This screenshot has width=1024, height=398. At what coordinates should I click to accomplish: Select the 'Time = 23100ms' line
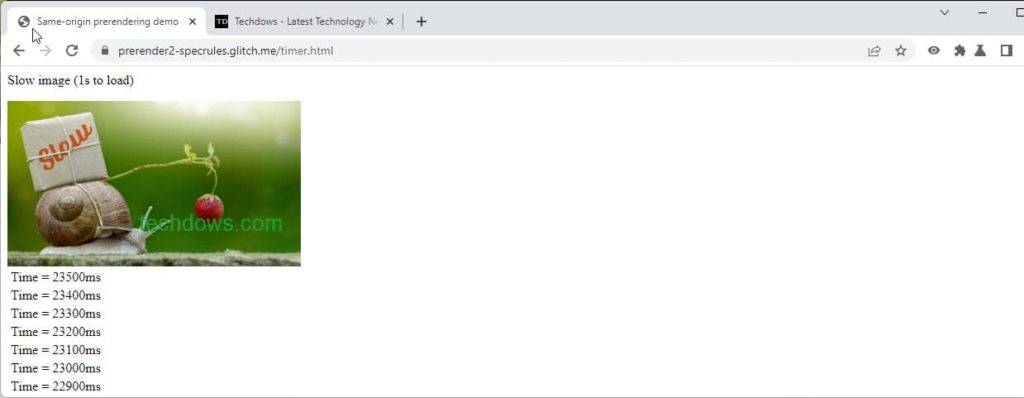click(x=56, y=350)
